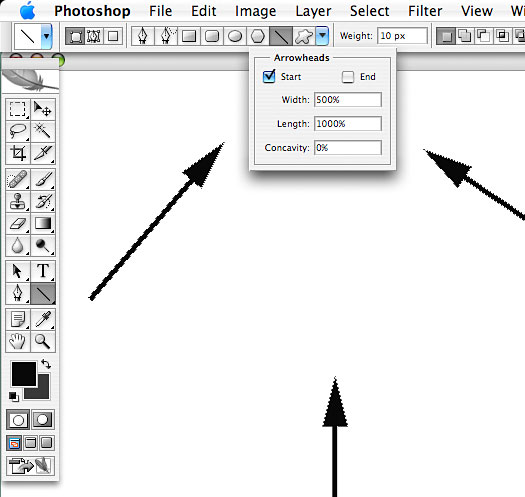
Task: Switch to Paths mode
Action: tap(94, 36)
